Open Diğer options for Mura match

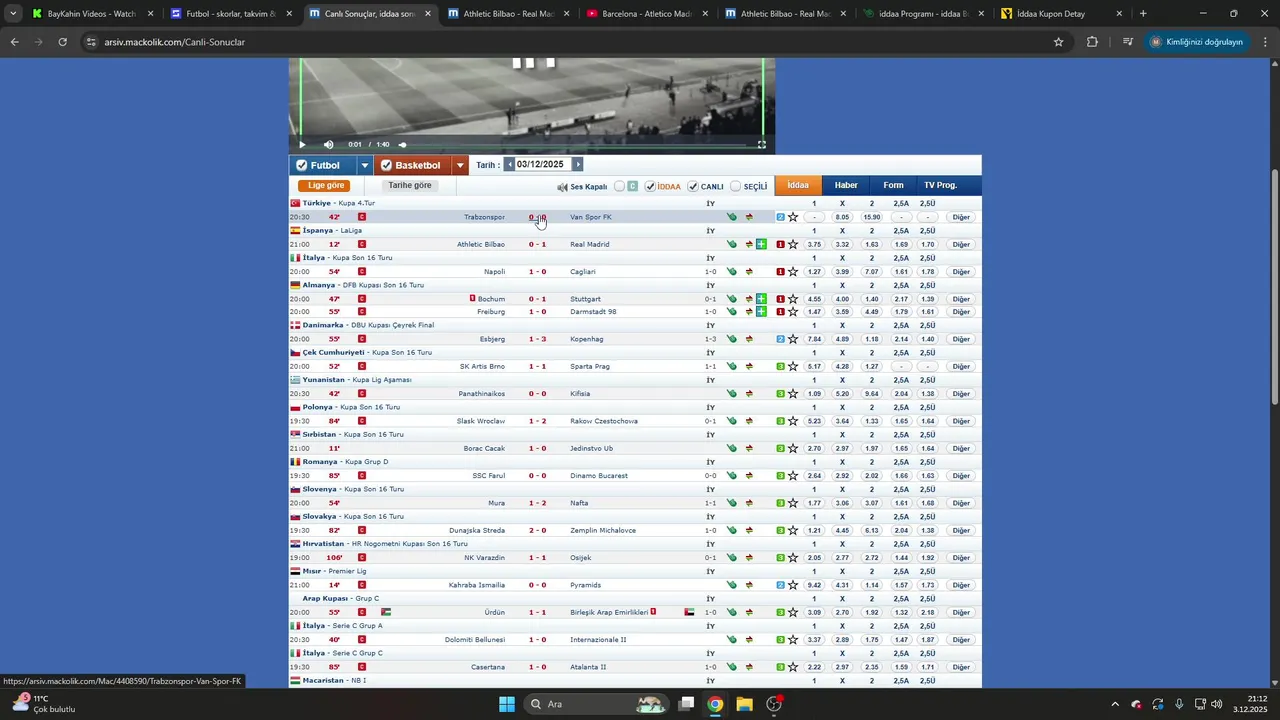(x=961, y=503)
